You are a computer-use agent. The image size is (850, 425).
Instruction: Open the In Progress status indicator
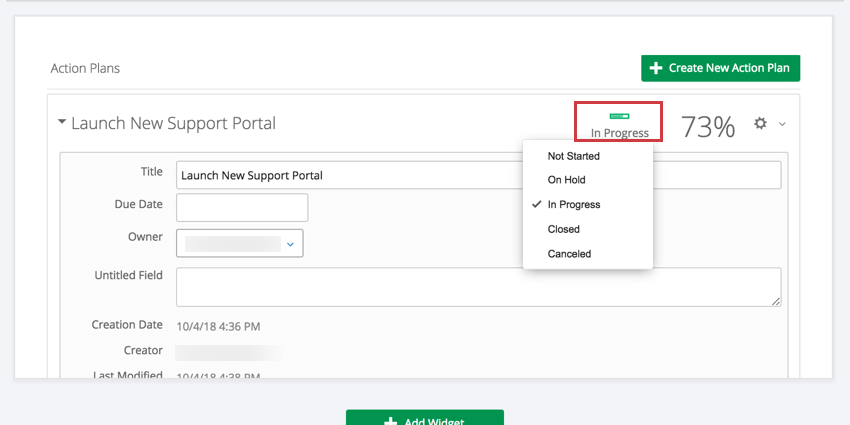click(619, 124)
